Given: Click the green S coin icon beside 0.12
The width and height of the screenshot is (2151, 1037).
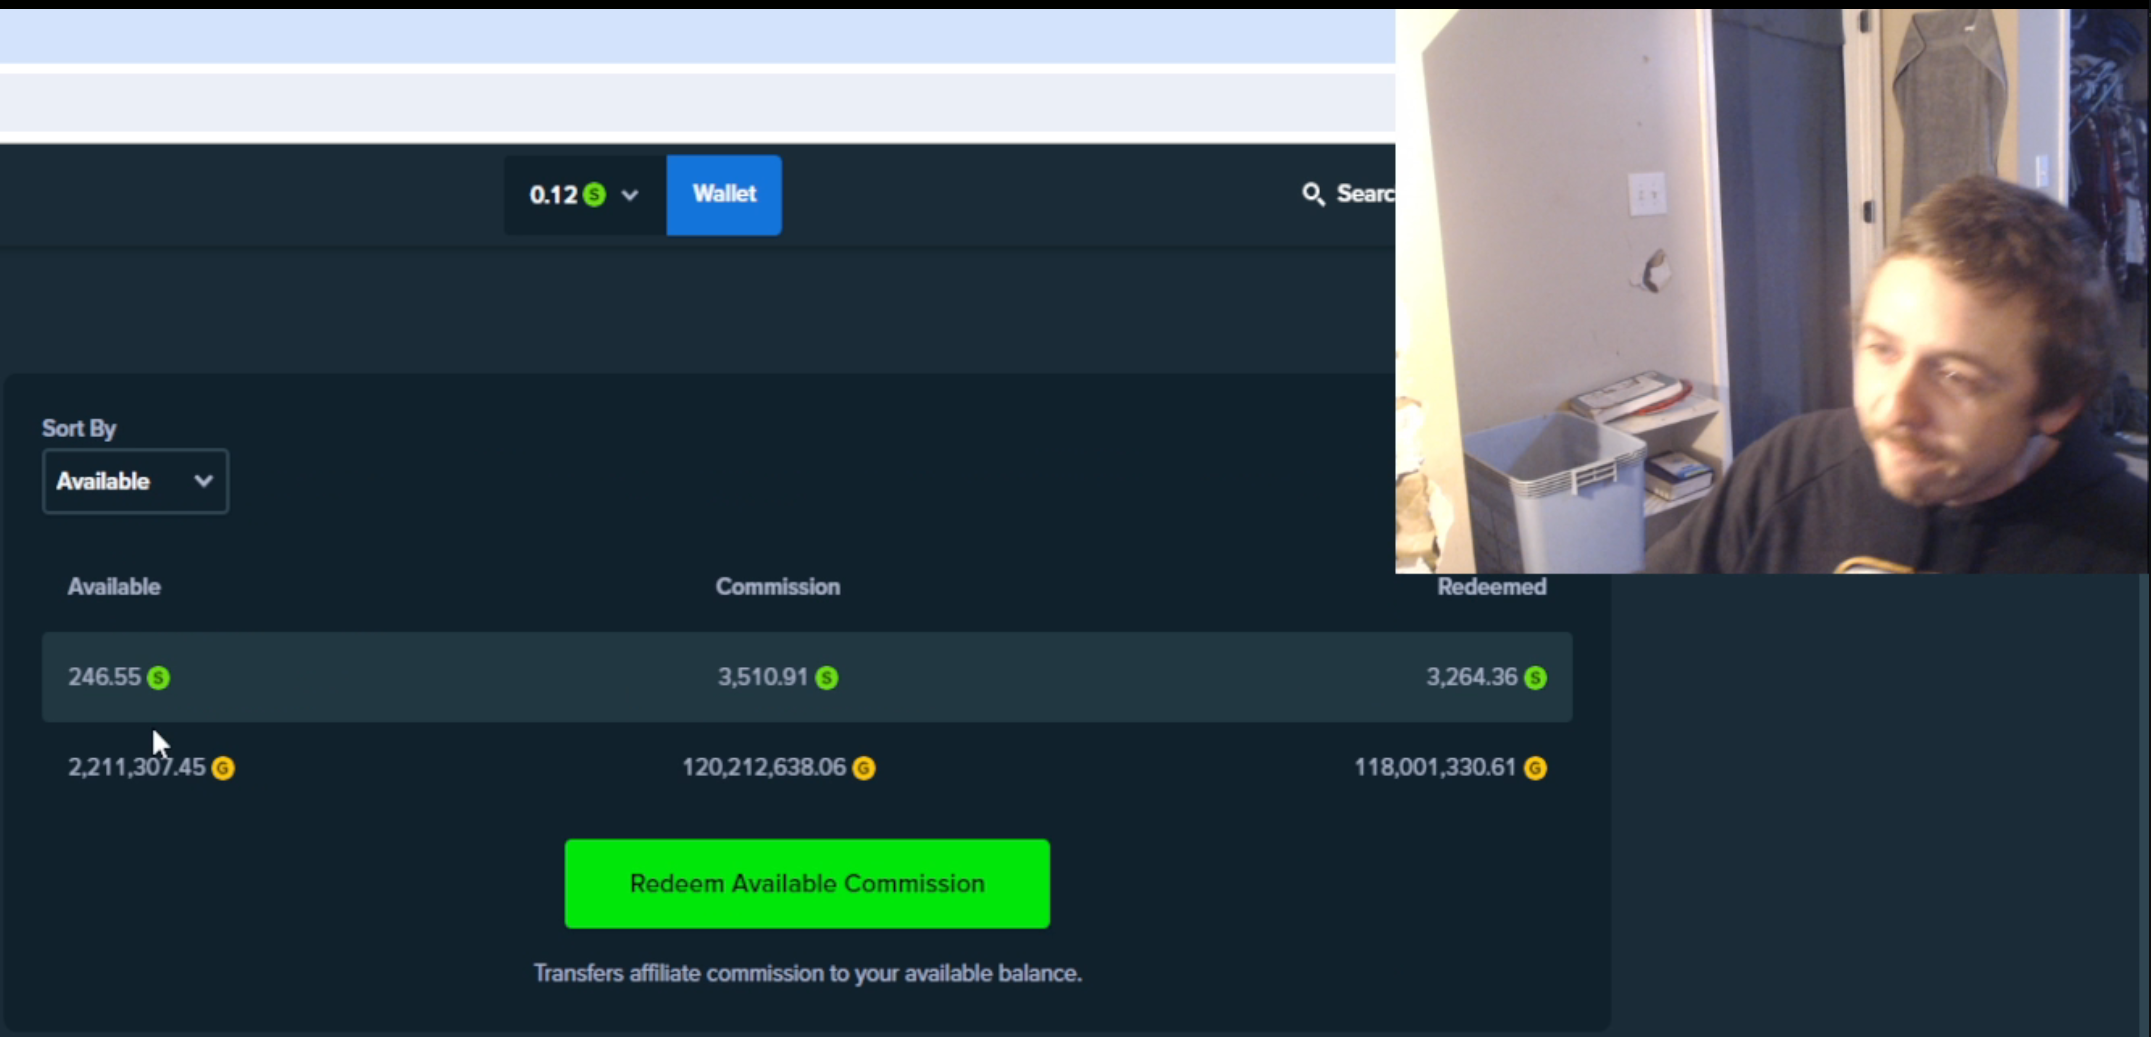Looking at the screenshot, I should tap(595, 195).
